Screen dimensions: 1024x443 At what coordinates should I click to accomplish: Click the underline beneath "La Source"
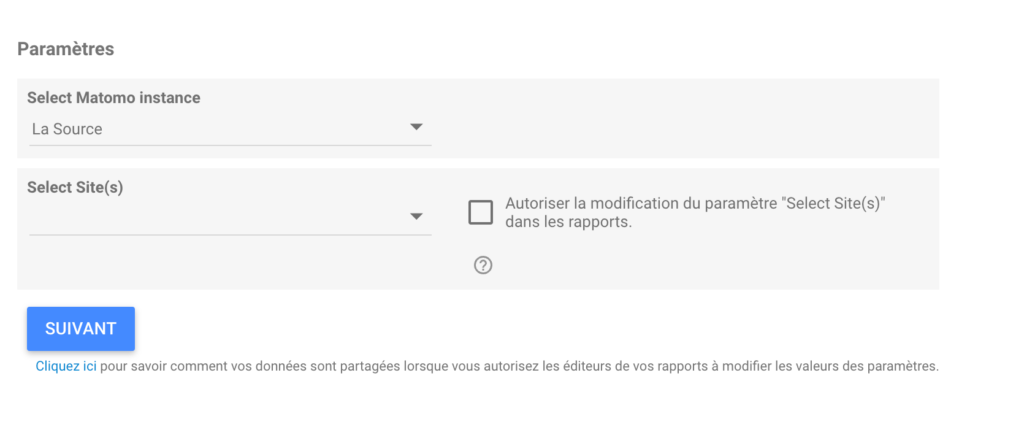(230, 145)
